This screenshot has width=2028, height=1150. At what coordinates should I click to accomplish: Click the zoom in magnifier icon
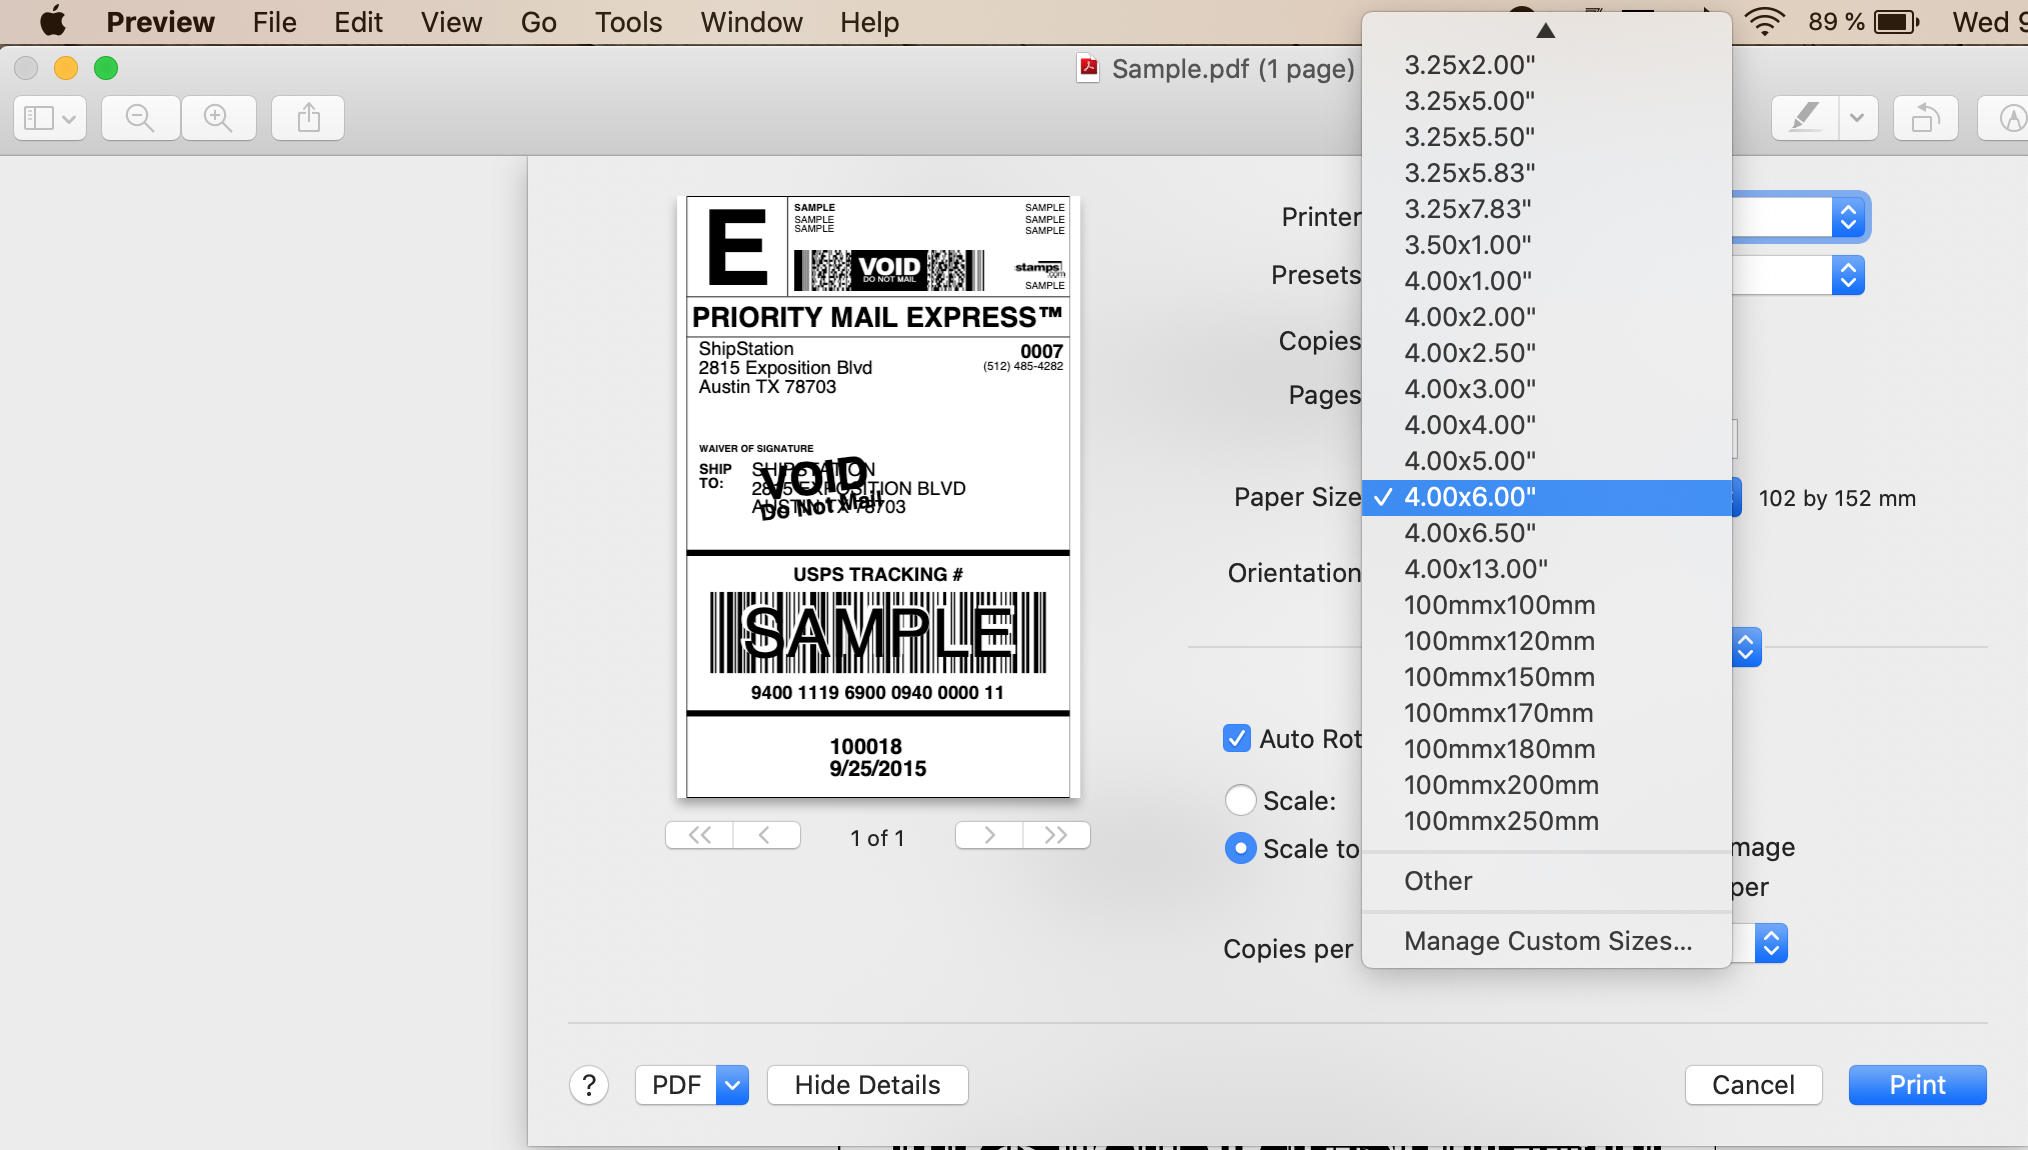pyautogui.click(x=218, y=118)
